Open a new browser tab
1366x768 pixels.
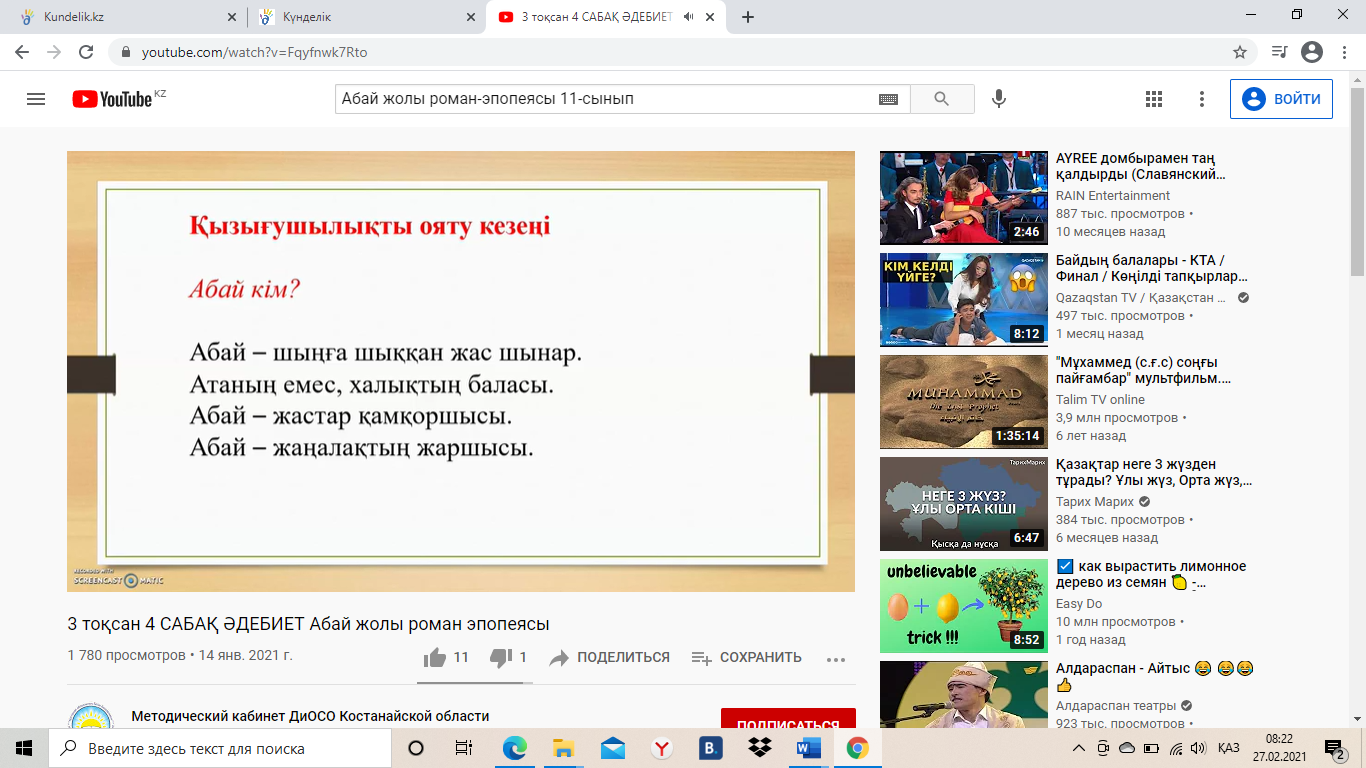pyautogui.click(x=748, y=17)
